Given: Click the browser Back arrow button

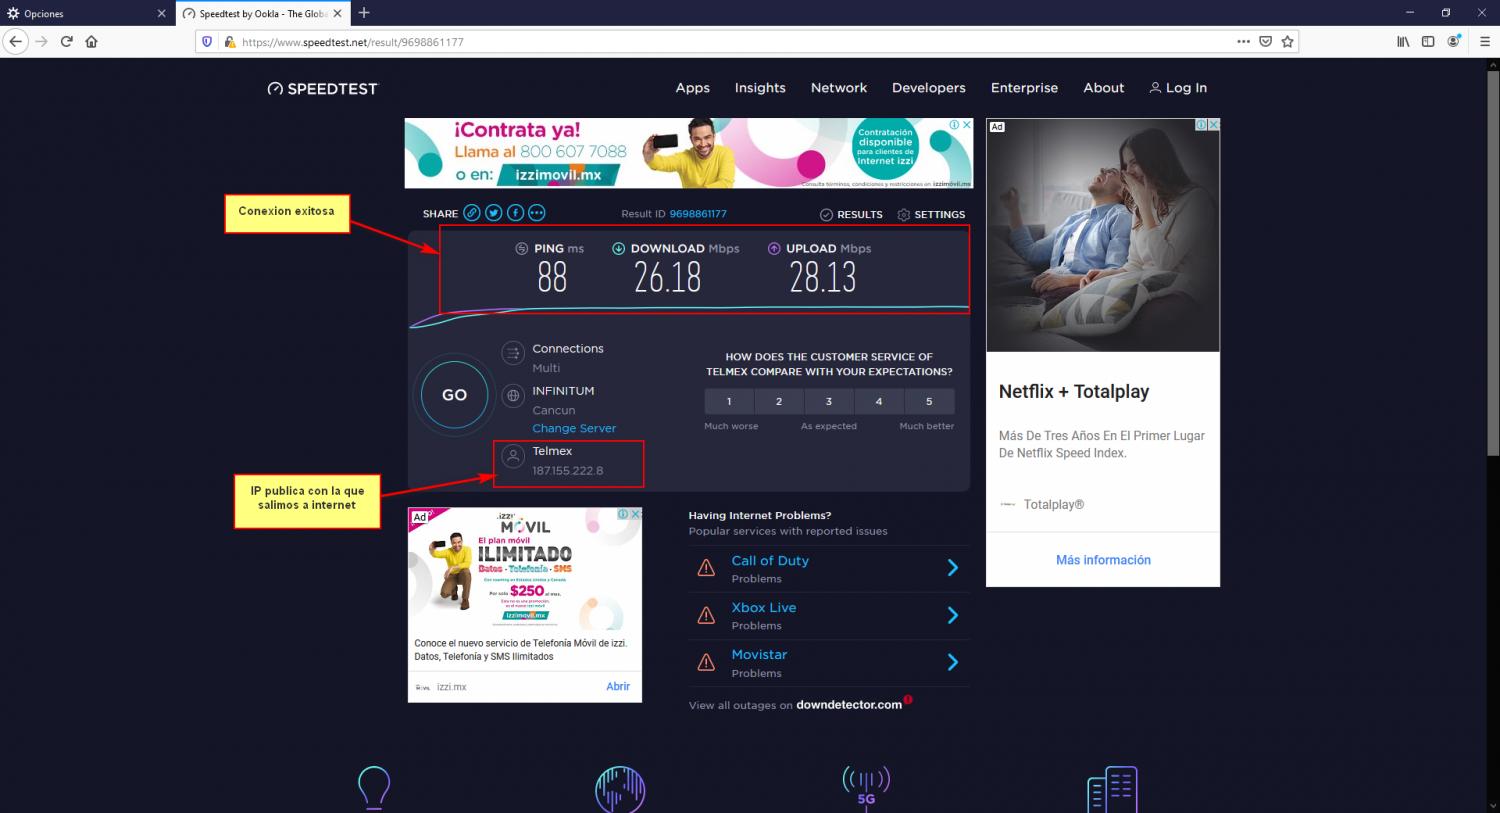Looking at the screenshot, I should [x=15, y=41].
